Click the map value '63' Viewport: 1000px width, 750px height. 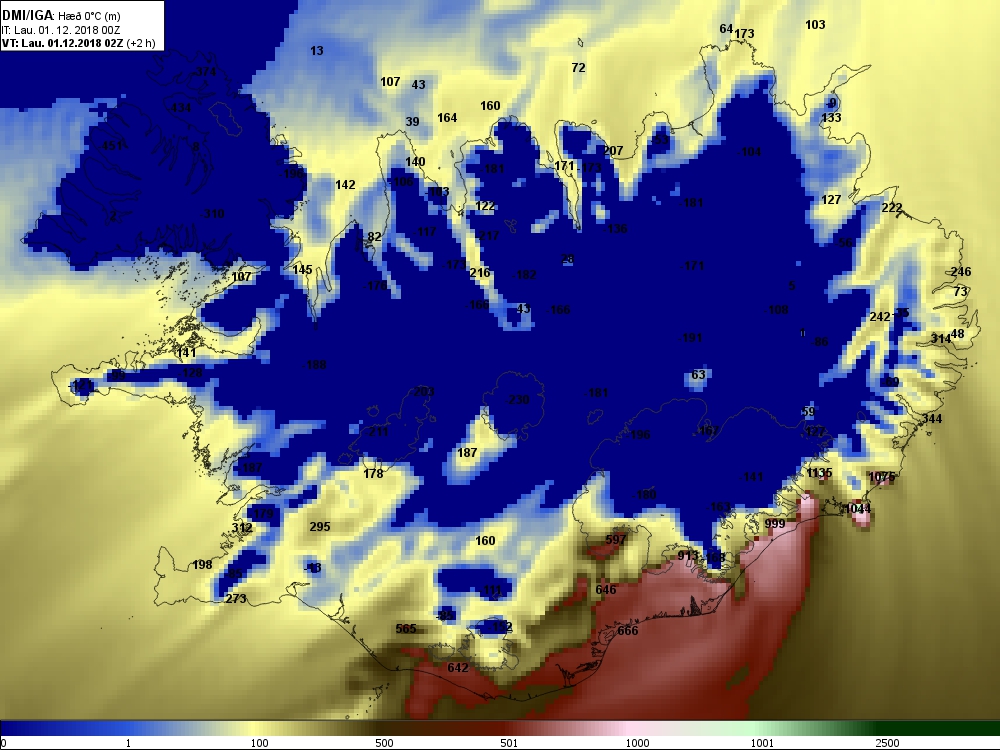(x=698, y=374)
